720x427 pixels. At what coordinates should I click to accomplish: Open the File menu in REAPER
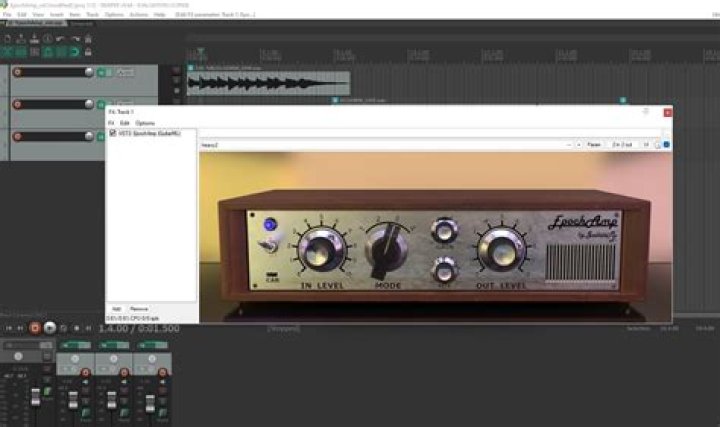[x=7, y=15]
